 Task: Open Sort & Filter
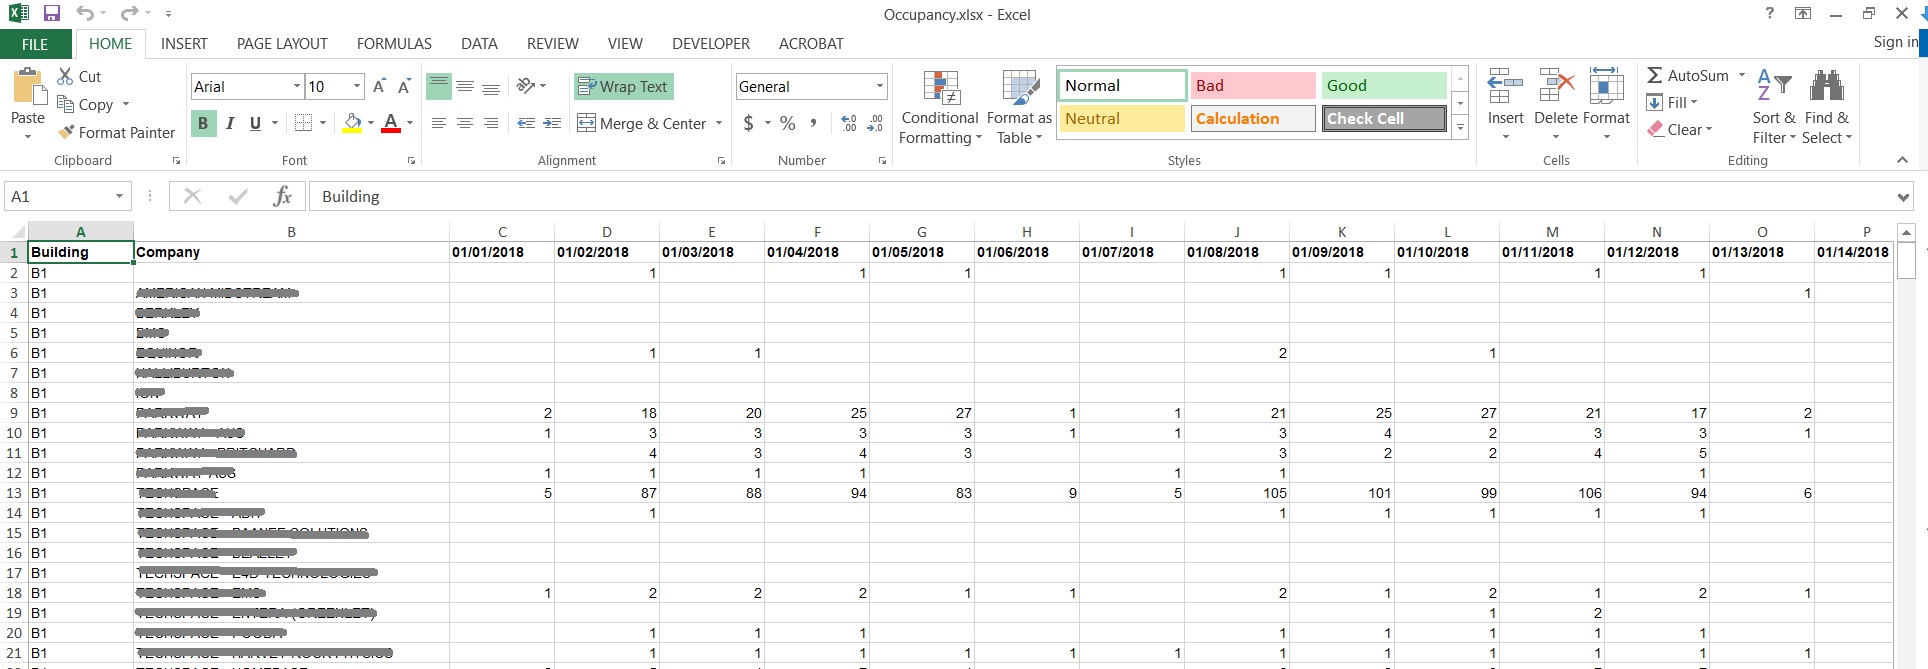click(x=1774, y=107)
